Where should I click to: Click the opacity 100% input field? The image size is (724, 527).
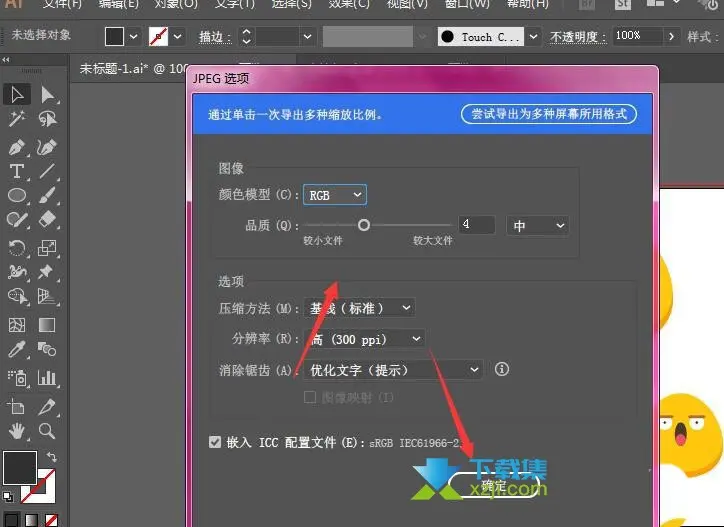click(637, 36)
